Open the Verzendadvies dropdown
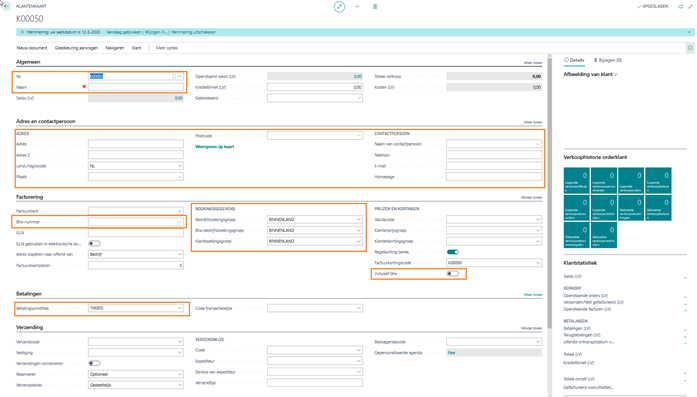697x397 pixels. pyautogui.click(x=180, y=385)
